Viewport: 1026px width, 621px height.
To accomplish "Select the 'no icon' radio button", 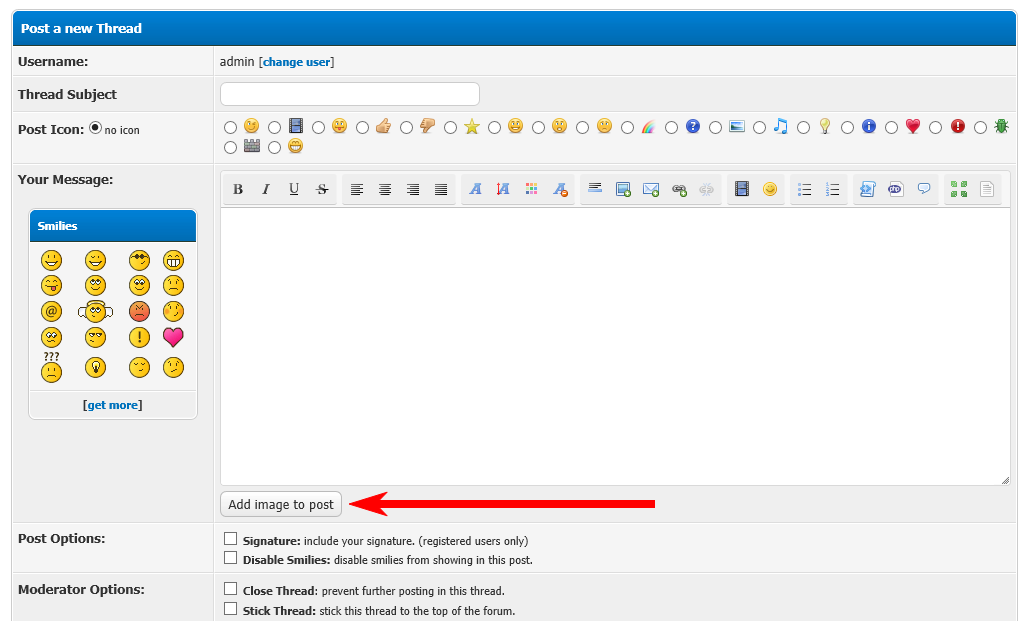I will pos(96,128).
